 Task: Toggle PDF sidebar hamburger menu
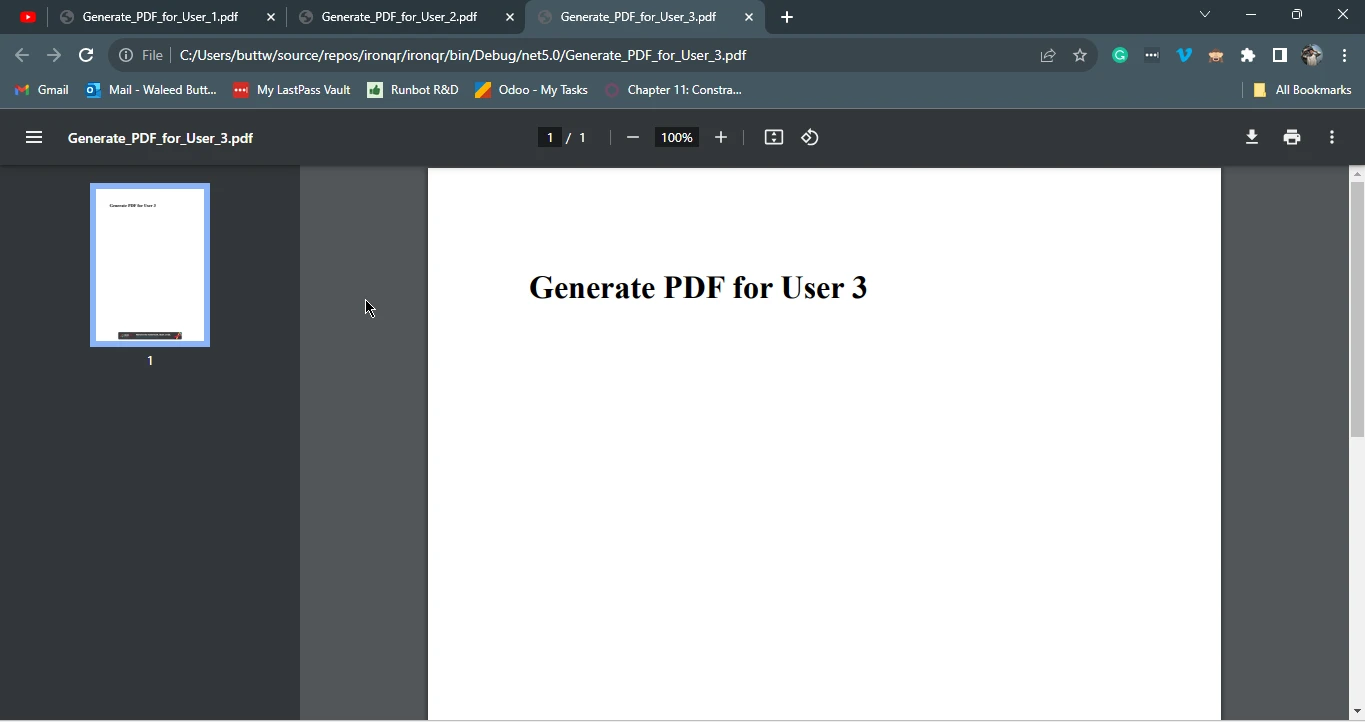click(x=34, y=138)
